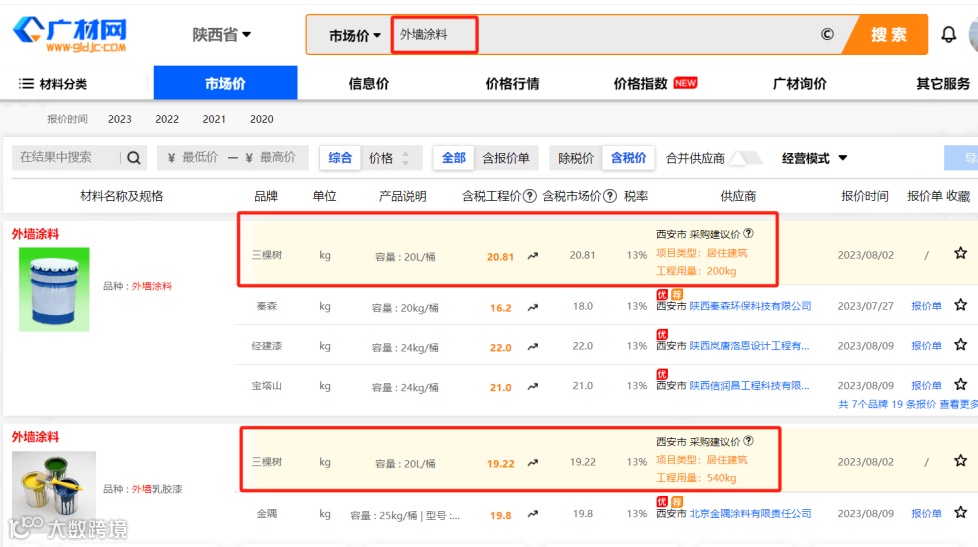The image size is (978, 547).
Task: Click help icon beside second 采购建议价
Action: [x=748, y=441]
